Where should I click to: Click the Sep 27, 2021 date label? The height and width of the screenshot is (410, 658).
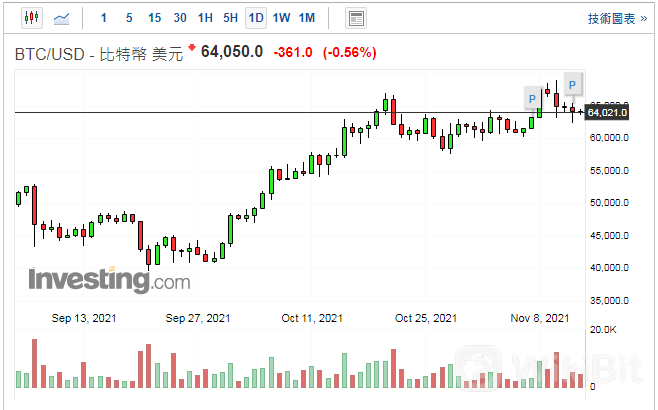click(198, 318)
